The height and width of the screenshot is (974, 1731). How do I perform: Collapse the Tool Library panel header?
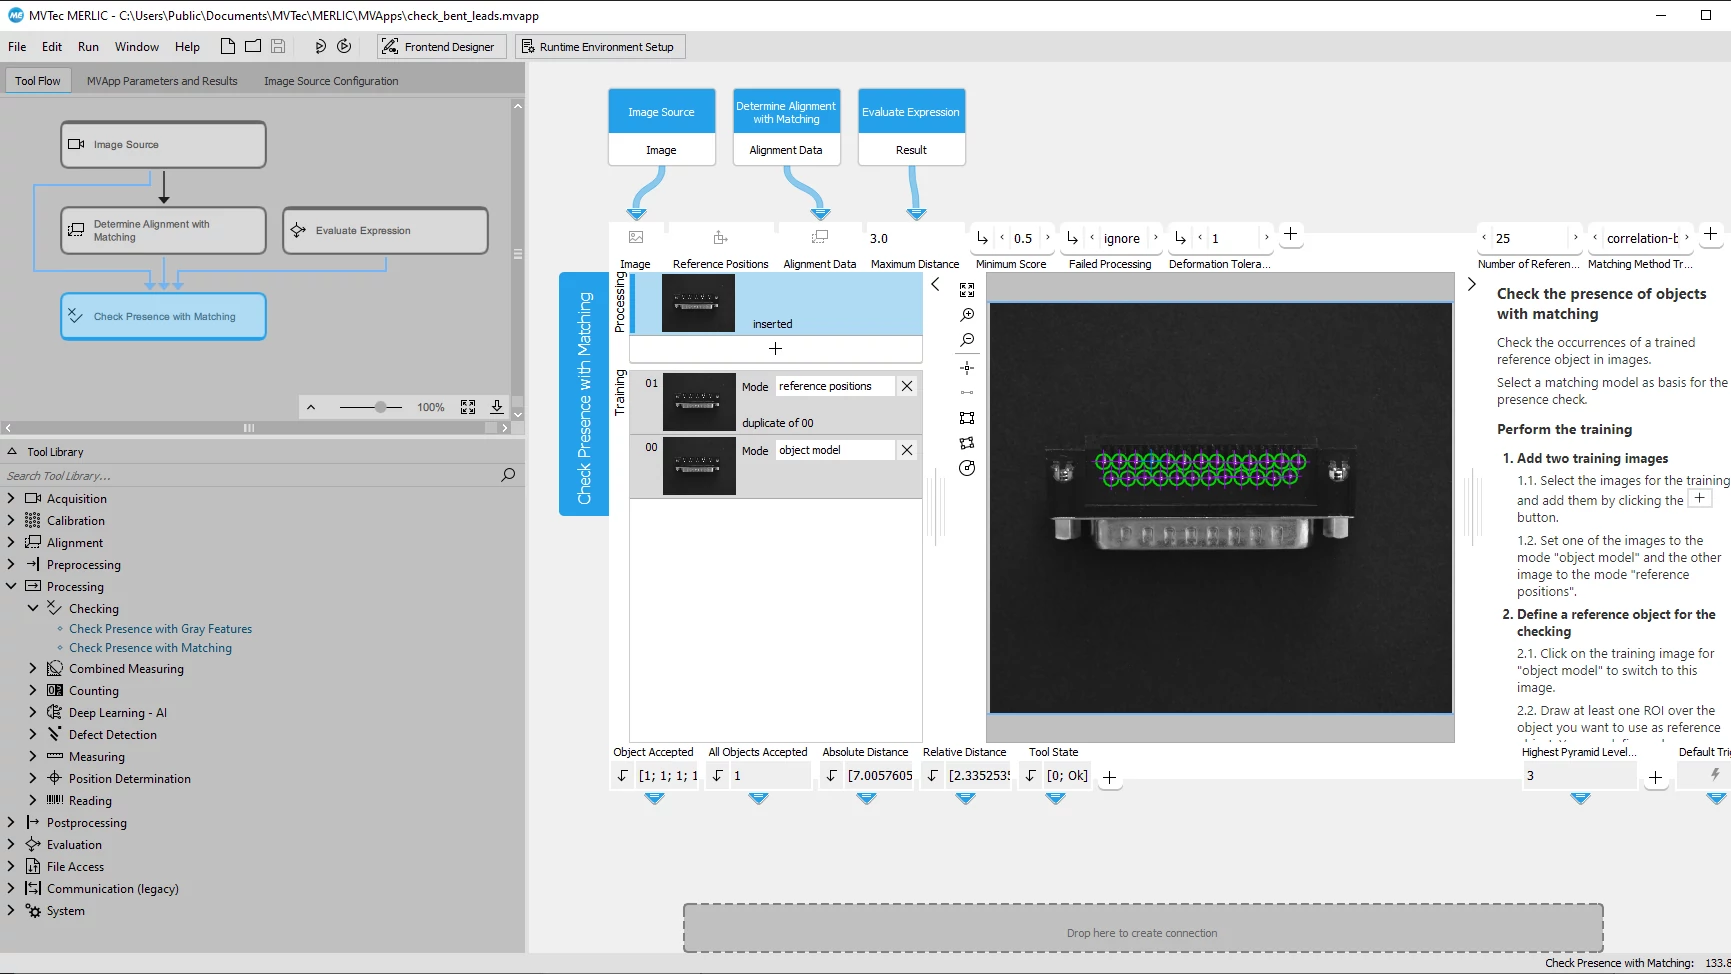tap(12, 451)
